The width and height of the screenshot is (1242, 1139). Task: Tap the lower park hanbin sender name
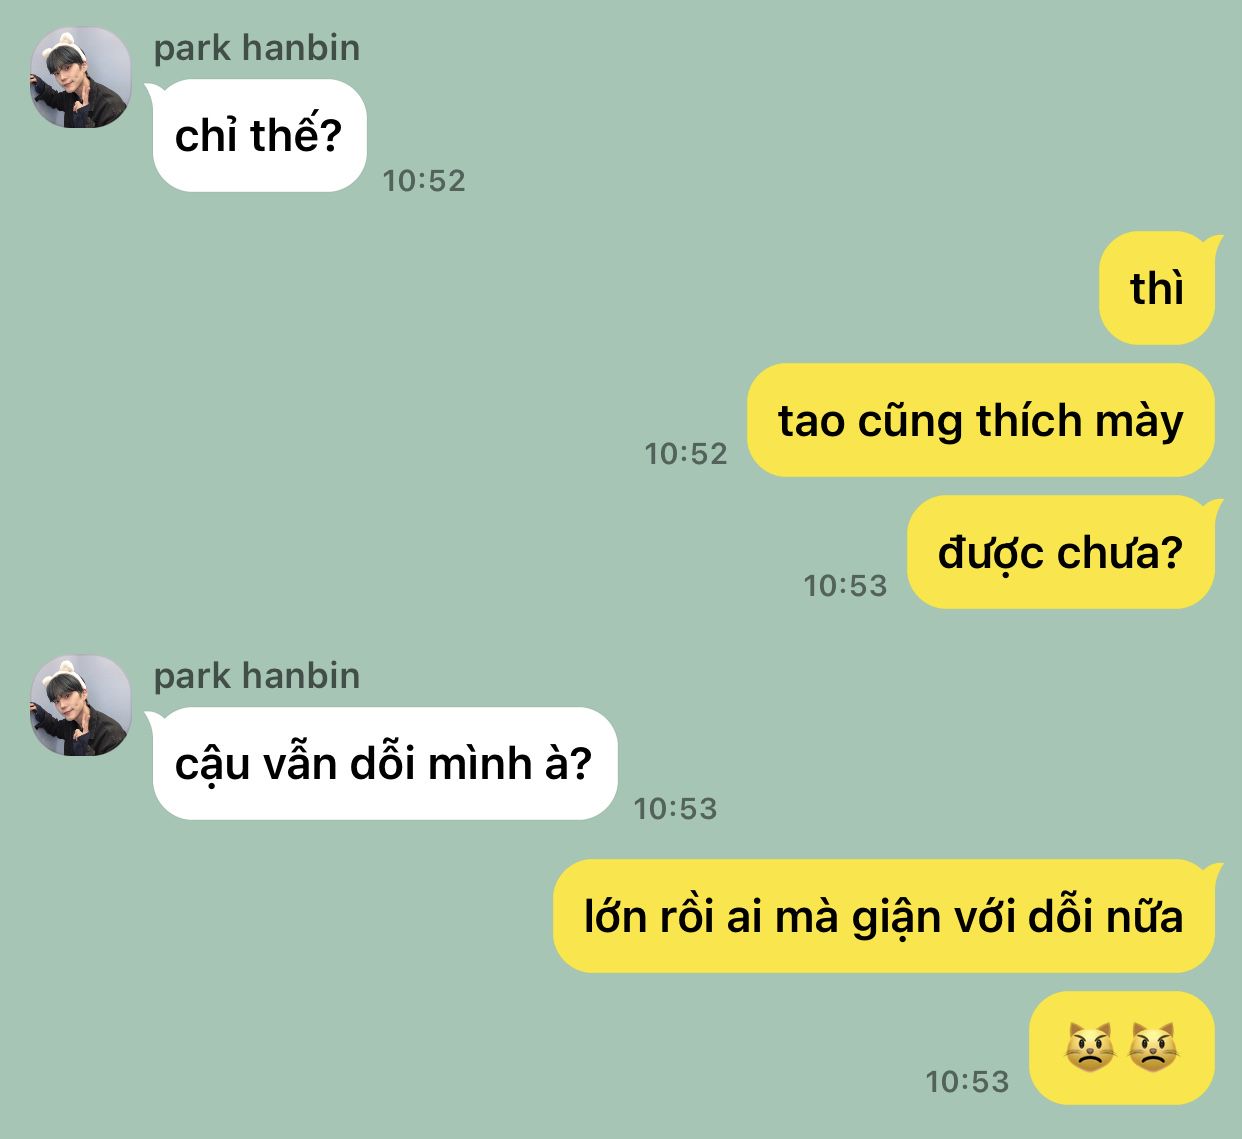(x=257, y=676)
